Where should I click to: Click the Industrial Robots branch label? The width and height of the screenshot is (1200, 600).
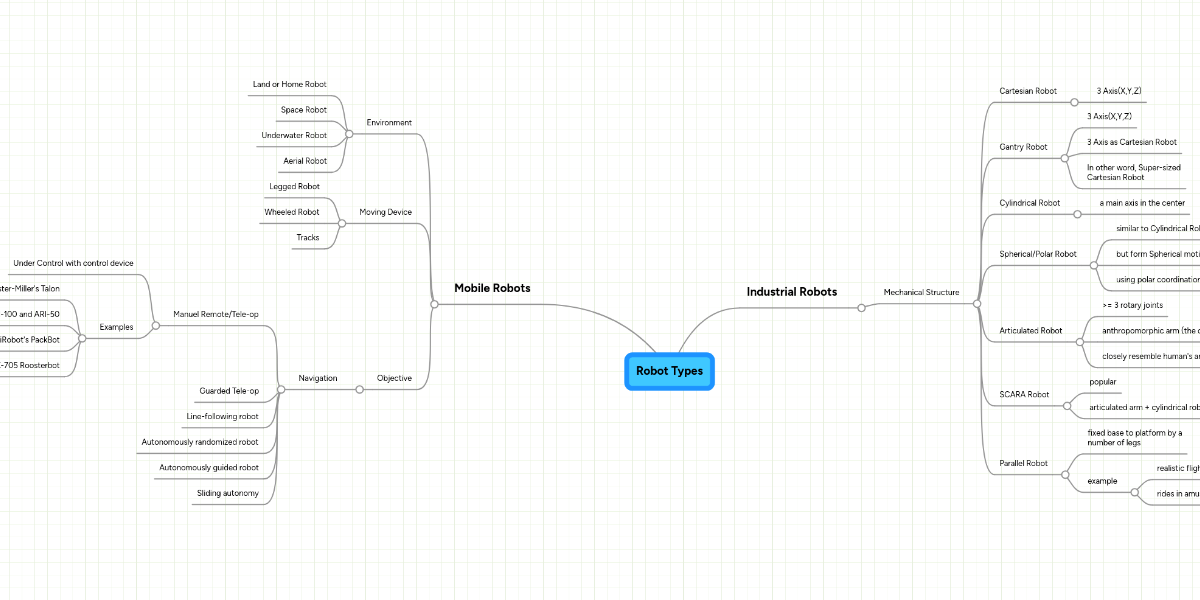click(x=791, y=292)
